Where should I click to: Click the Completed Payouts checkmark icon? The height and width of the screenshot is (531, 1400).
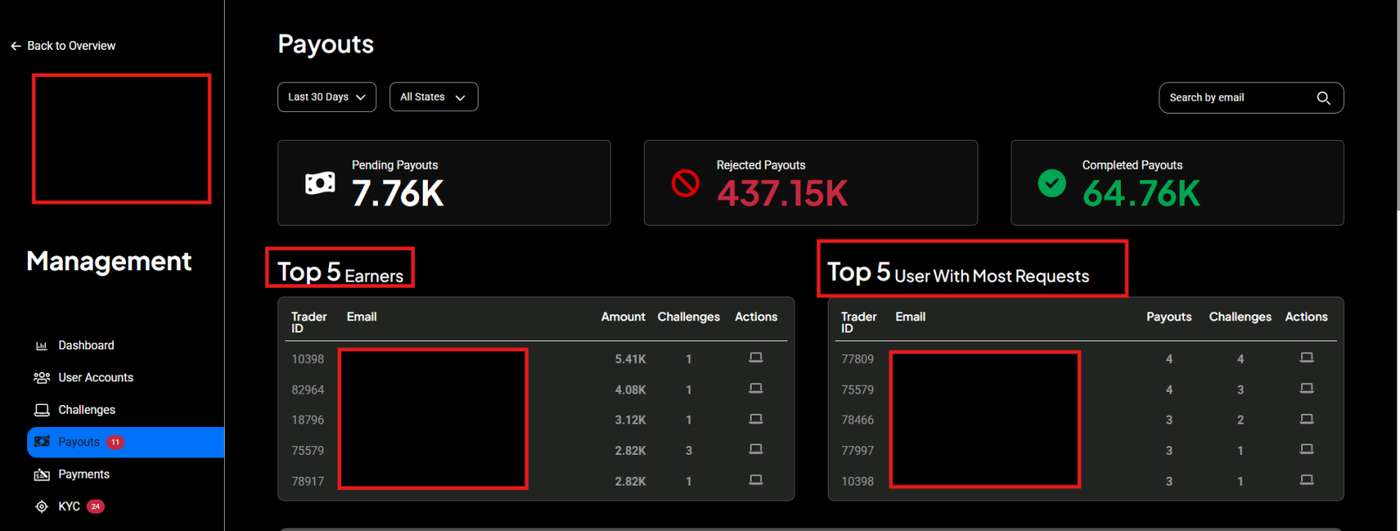pos(1052,184)
